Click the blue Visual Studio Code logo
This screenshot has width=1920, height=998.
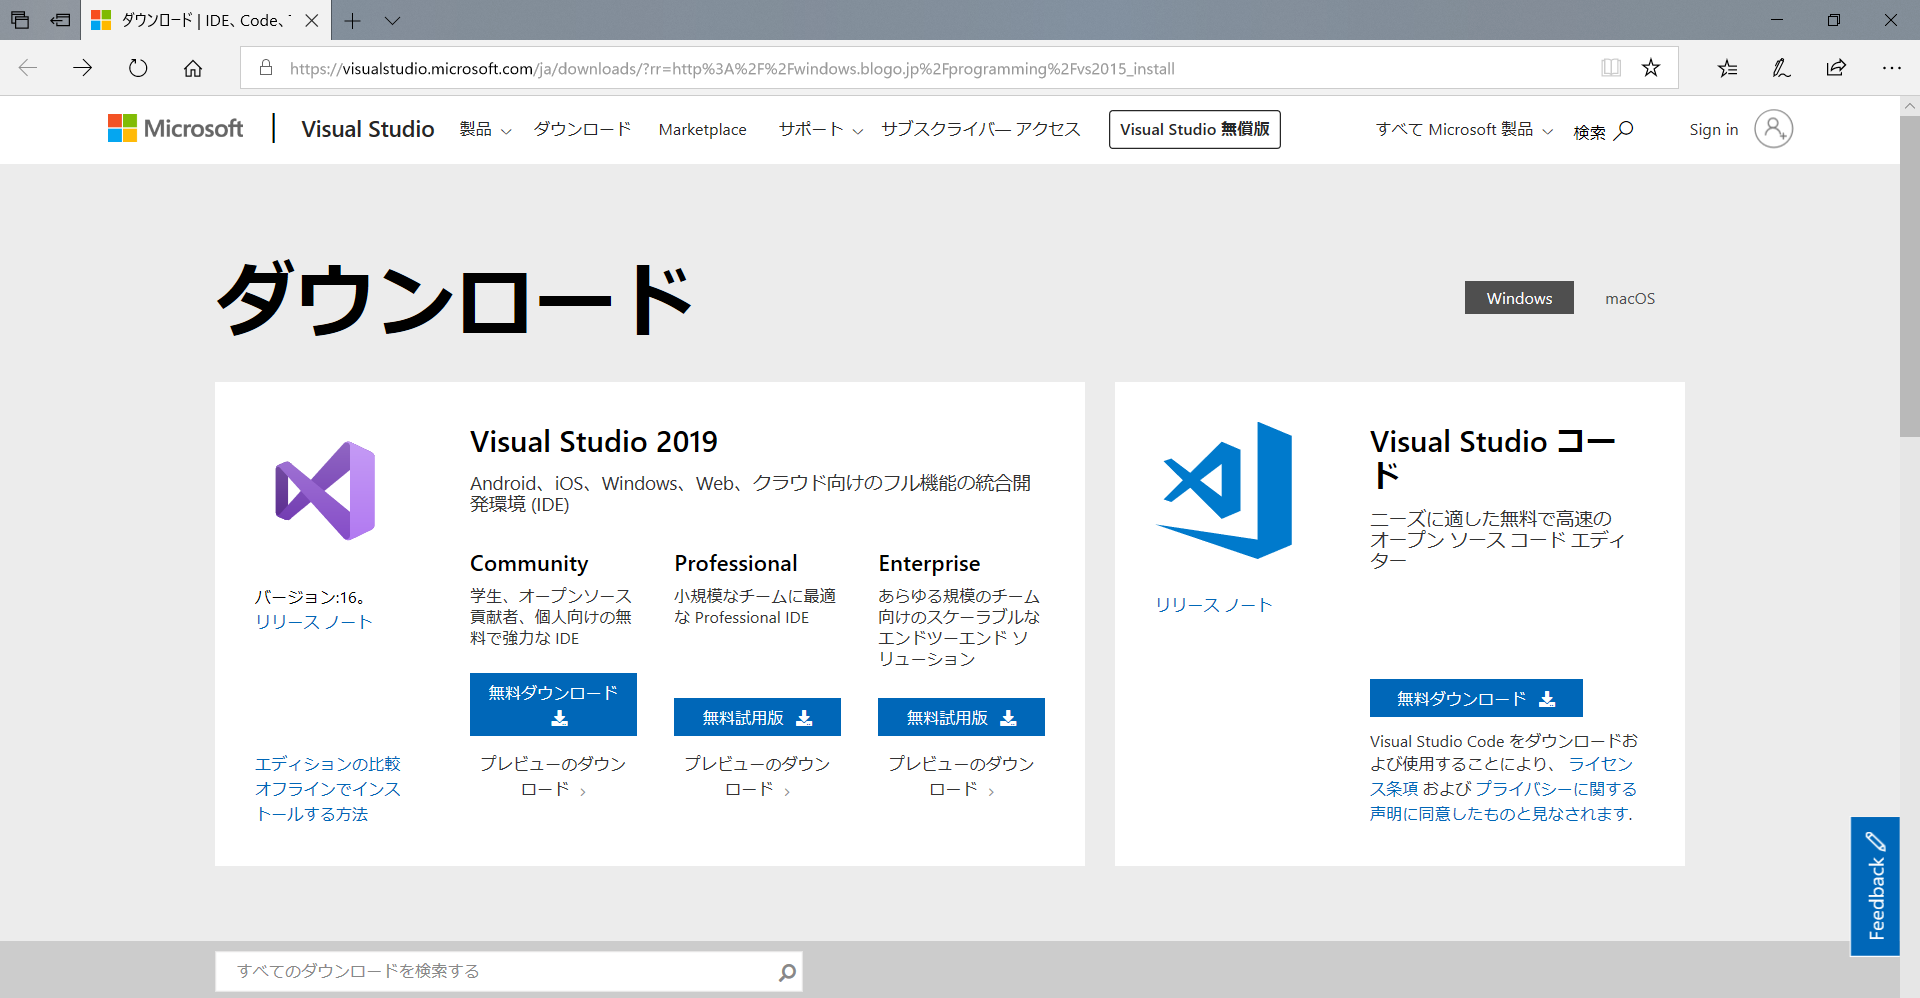(x=1224, y=490)
